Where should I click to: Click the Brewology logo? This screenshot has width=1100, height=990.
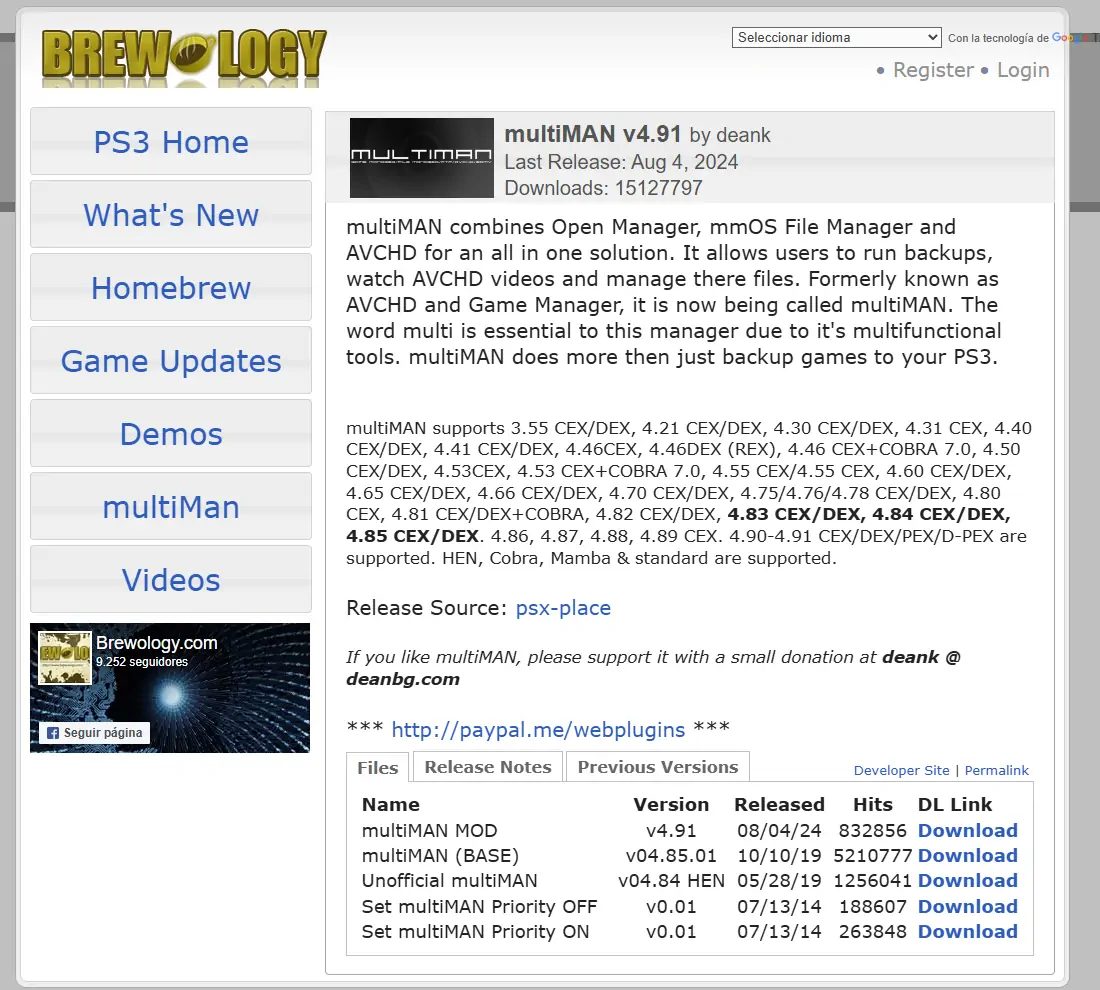coord(184,56)
